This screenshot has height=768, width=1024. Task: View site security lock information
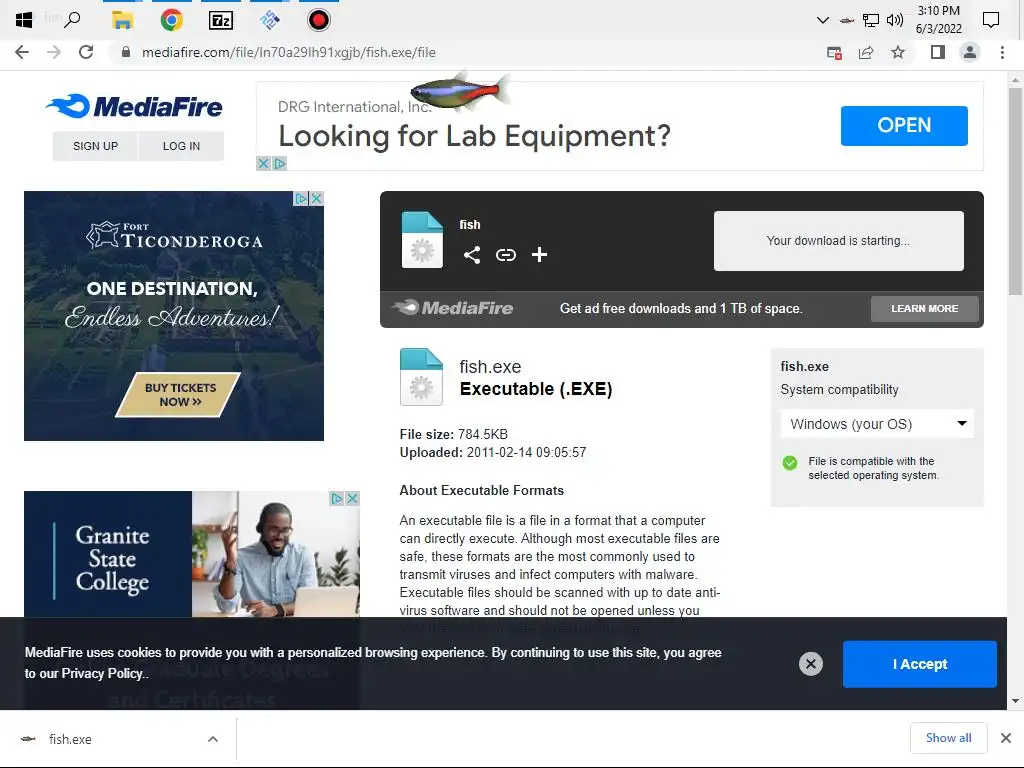tap(126, 52)
